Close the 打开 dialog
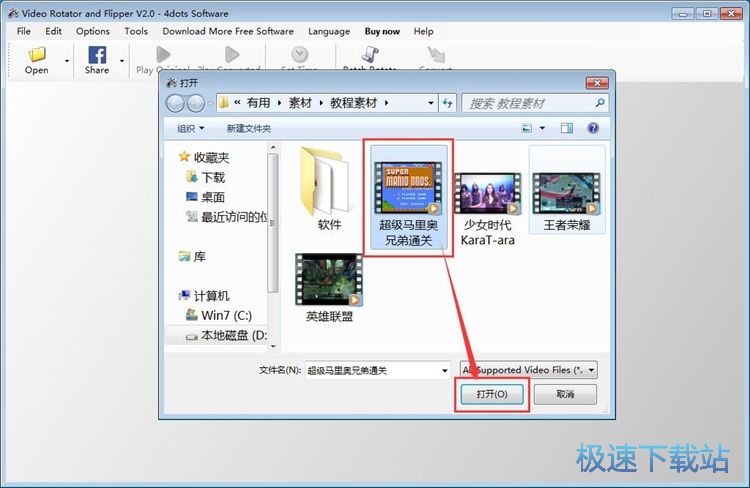 pyautogui.click(x=597, y=83)
